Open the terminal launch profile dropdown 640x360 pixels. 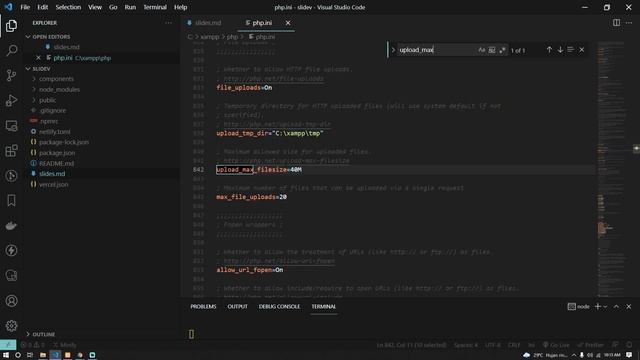(x=605, y=307)
